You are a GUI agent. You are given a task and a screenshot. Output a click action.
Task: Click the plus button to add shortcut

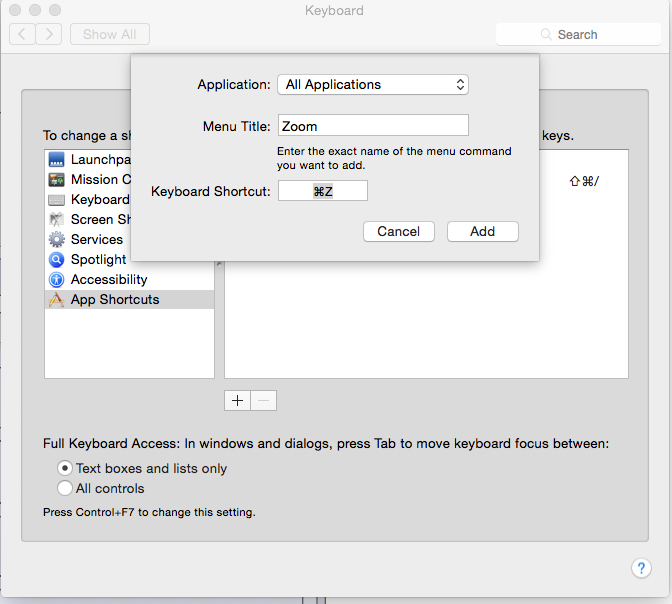click(237, 400)
